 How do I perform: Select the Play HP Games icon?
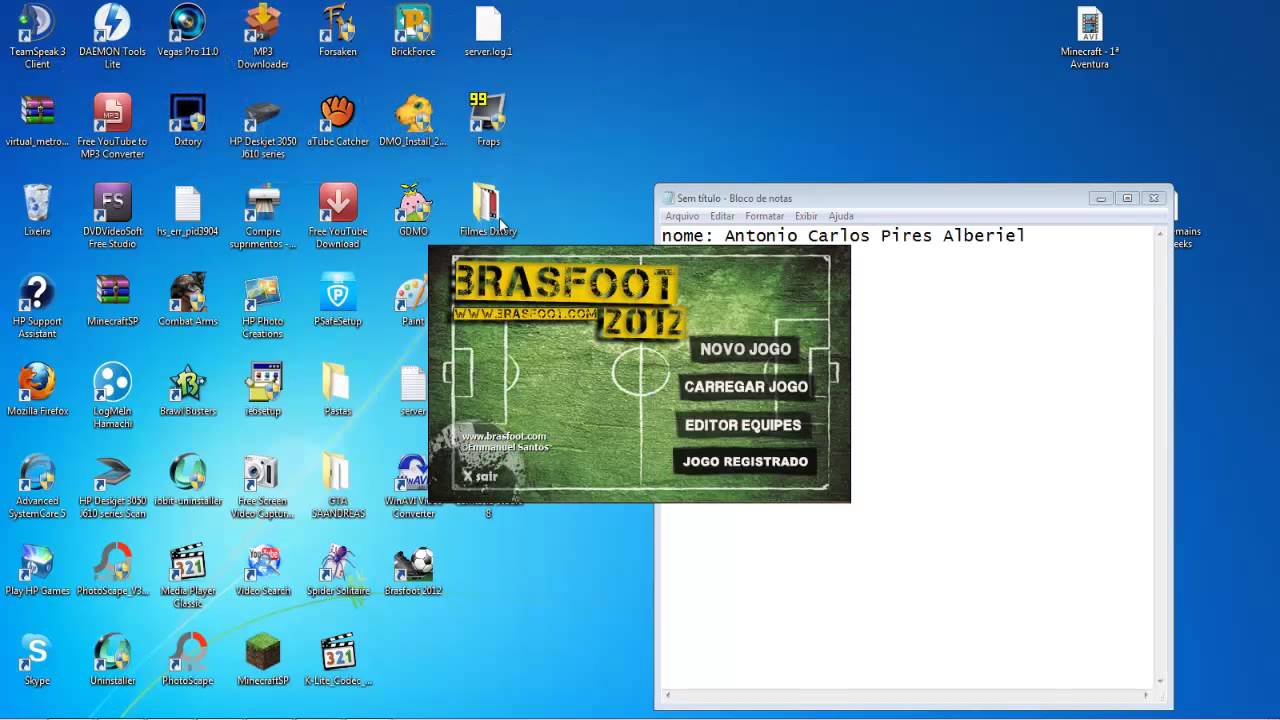37,571
